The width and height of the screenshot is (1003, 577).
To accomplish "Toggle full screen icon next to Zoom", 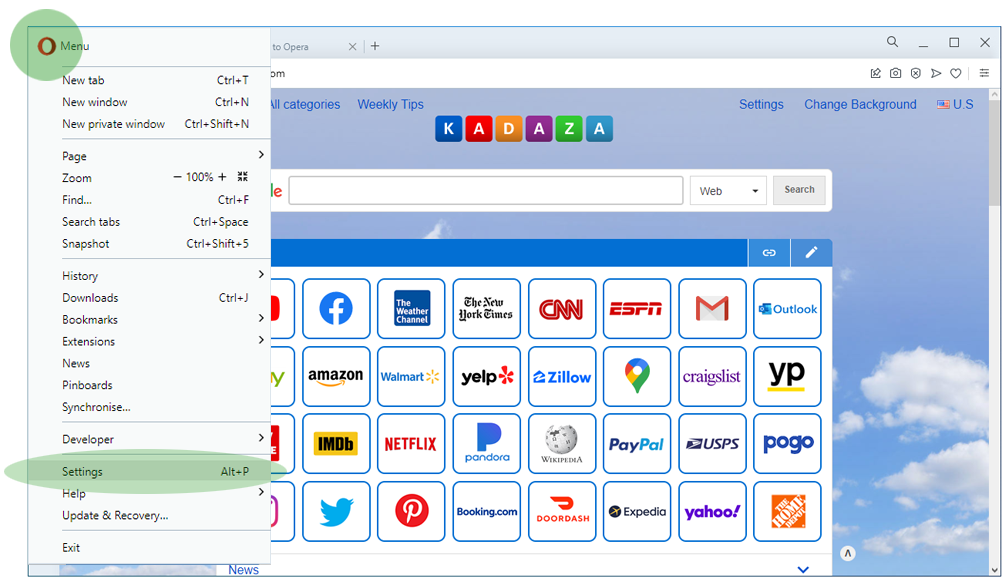I will click(x=242, y=177).
